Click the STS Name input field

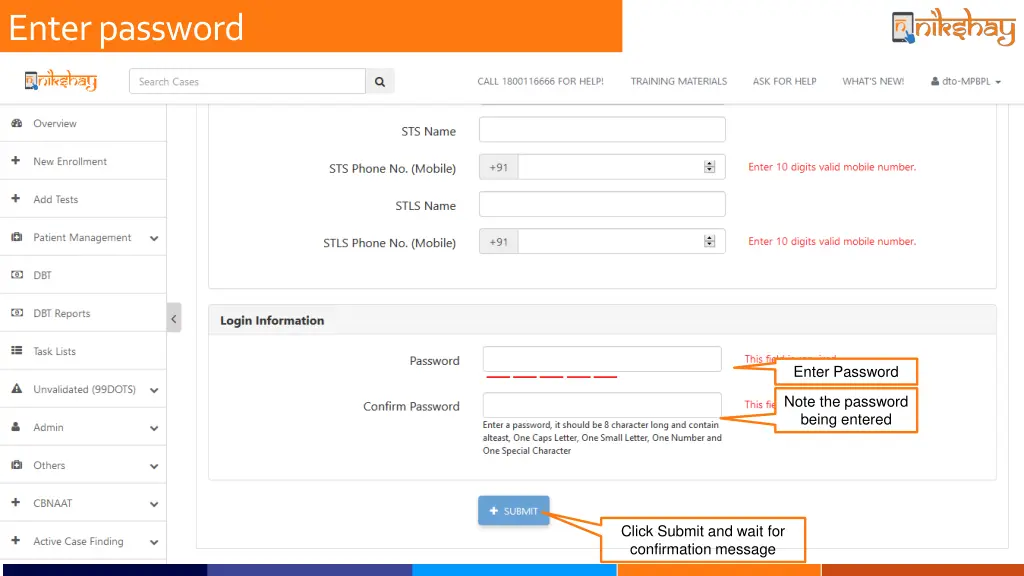(x=602, y=129)
